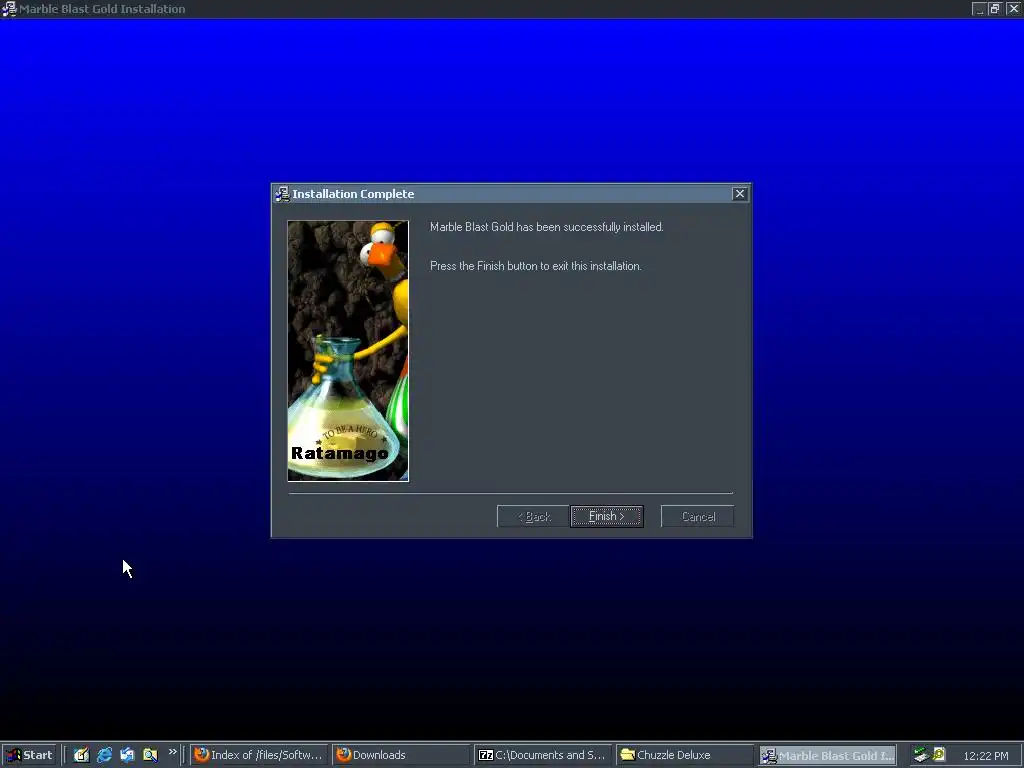Click the network connection tray icon
This screenshot has height=768, width=1024.
pyautogui.click(x=921, y=755)
